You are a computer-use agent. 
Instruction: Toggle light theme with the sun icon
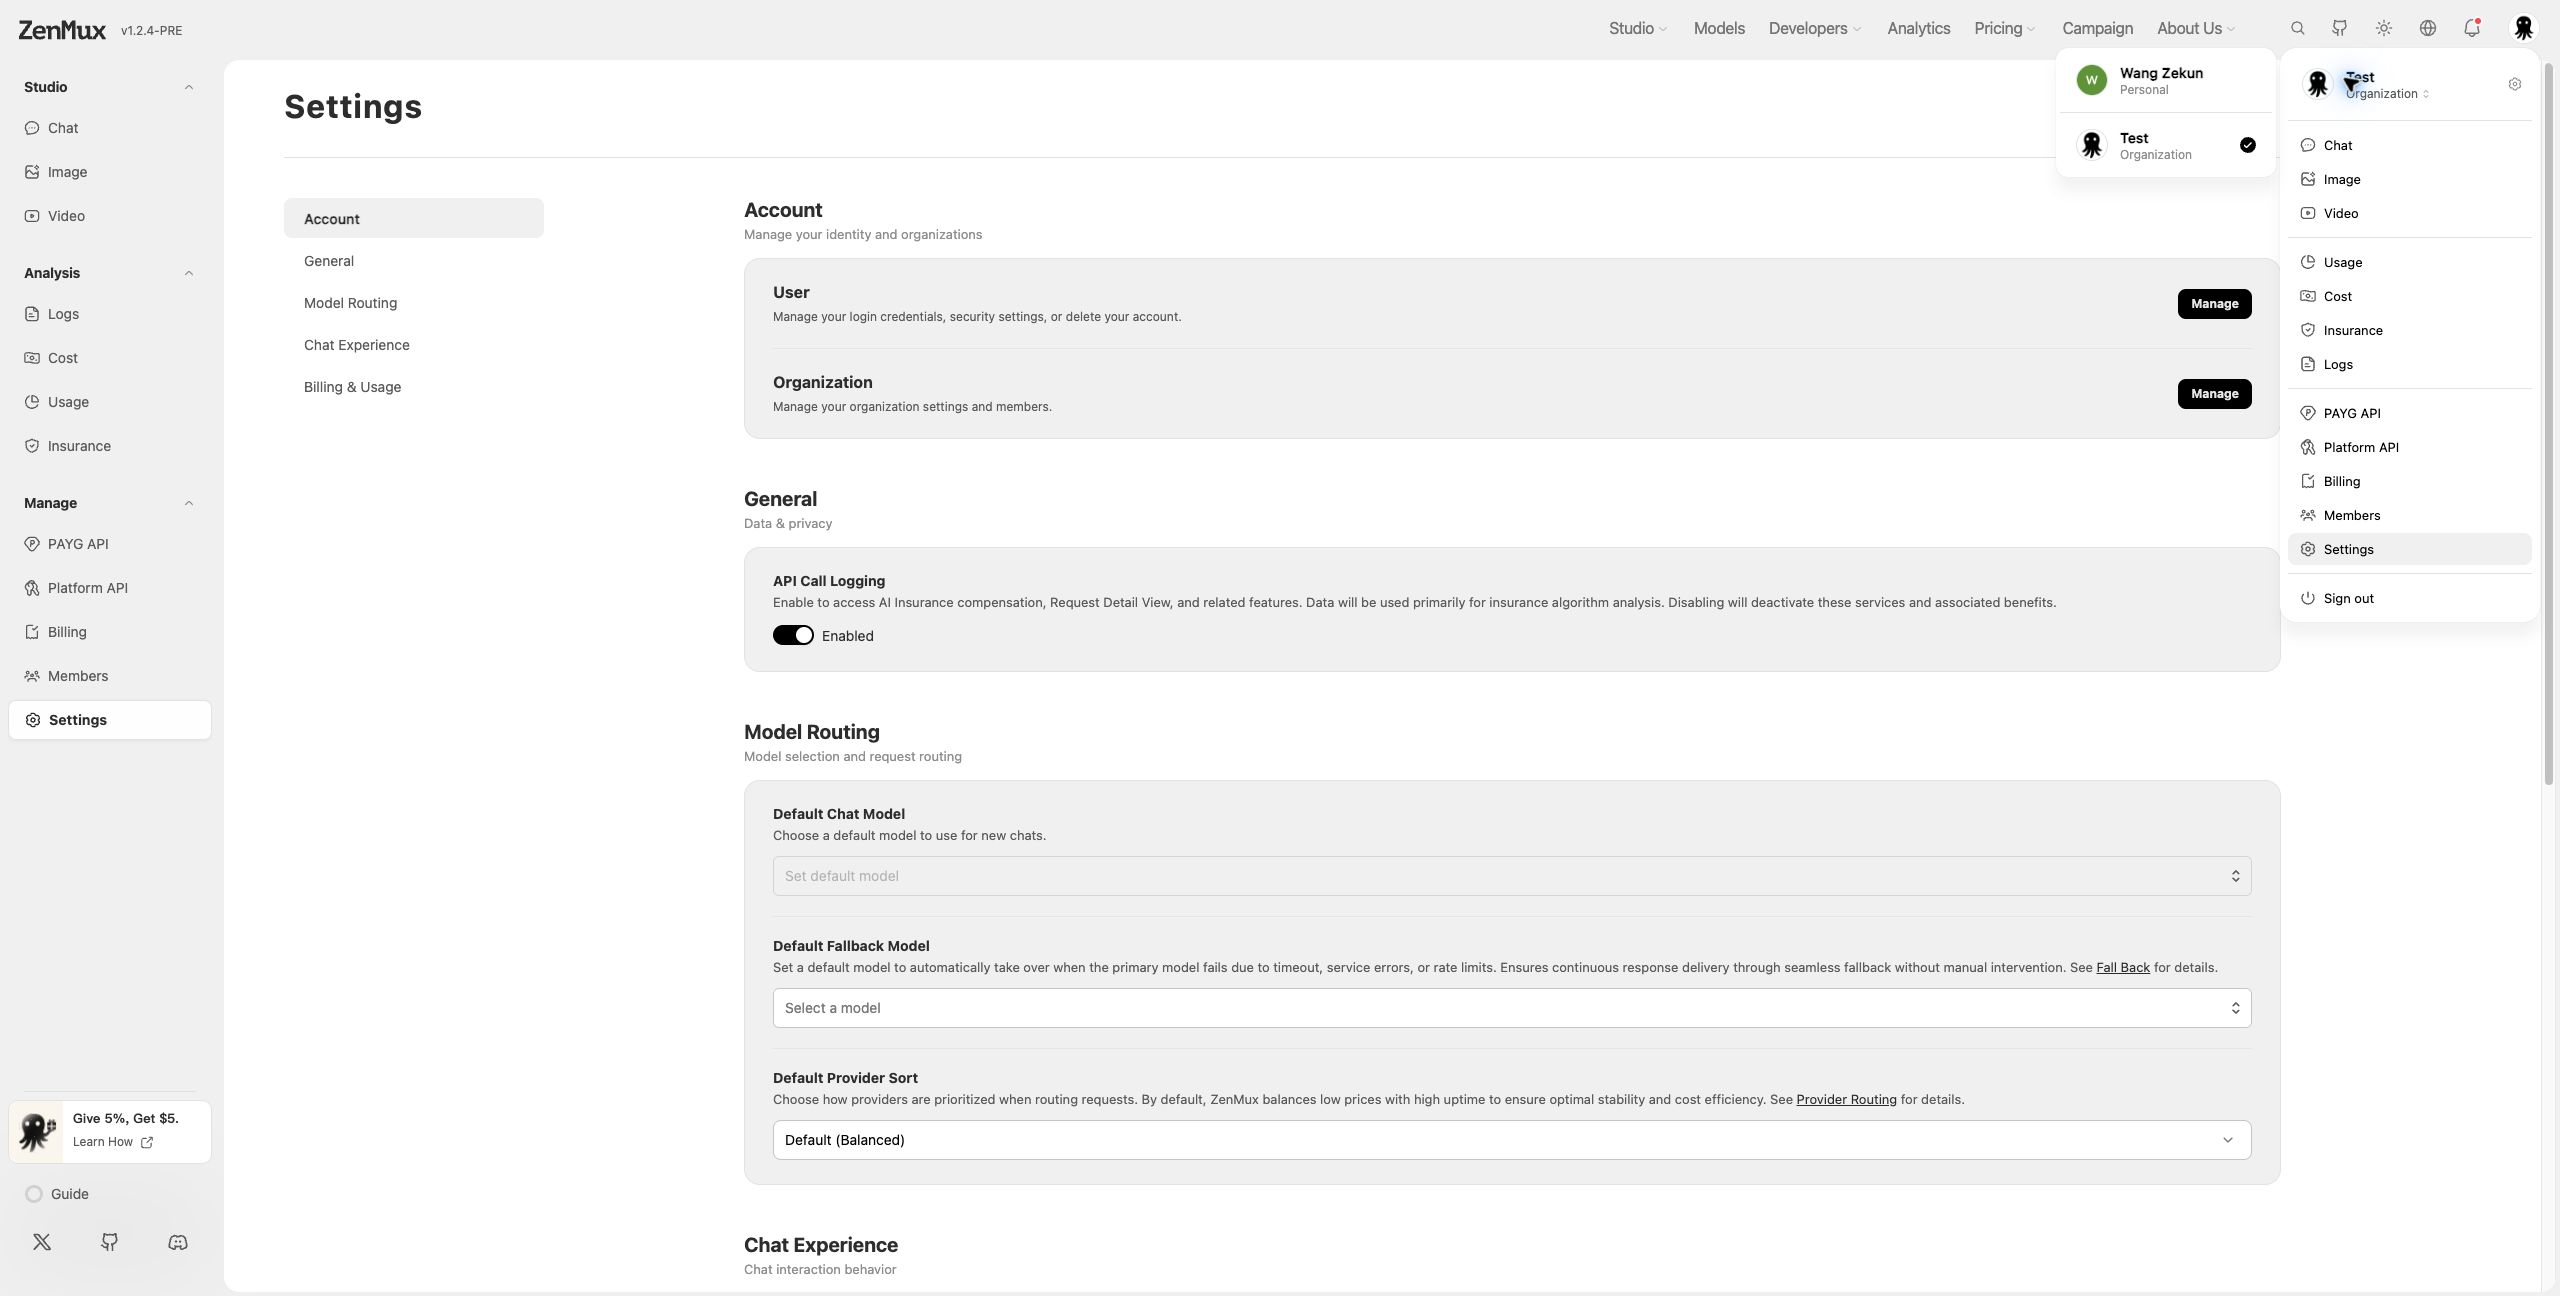click(2384, 28)
